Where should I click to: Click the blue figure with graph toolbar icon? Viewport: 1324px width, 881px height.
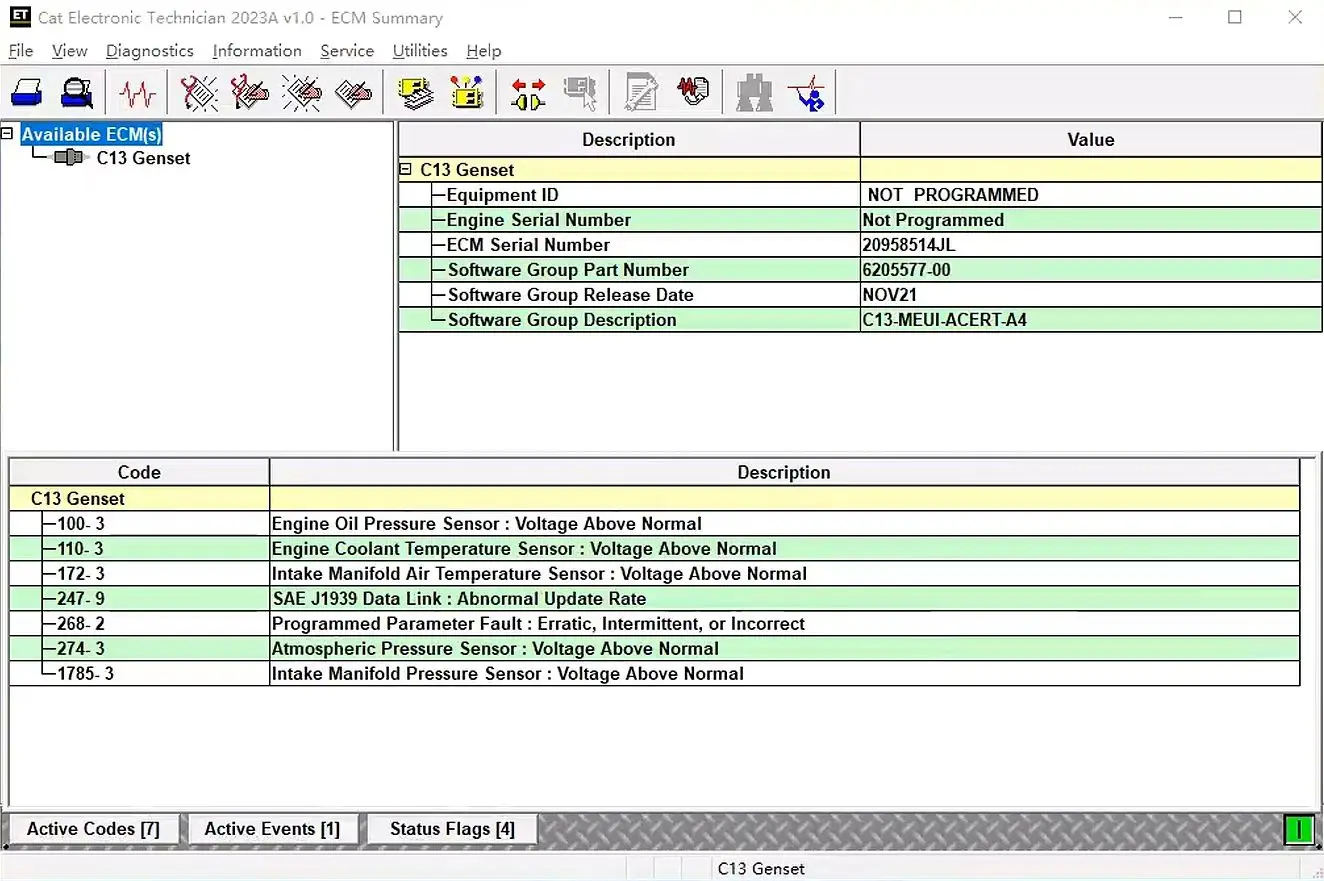[806, 93]
